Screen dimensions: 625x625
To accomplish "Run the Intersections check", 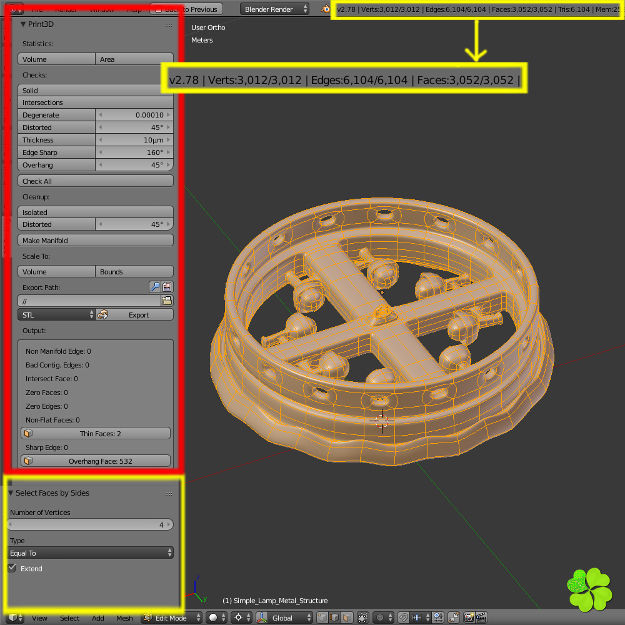I will click(96, 102).
